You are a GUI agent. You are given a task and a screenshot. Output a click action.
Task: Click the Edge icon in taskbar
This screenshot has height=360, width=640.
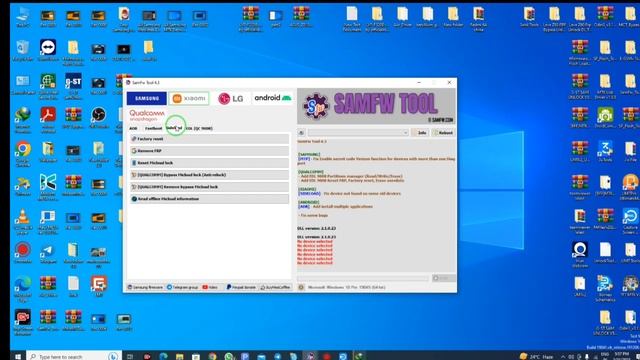point(163,356)
